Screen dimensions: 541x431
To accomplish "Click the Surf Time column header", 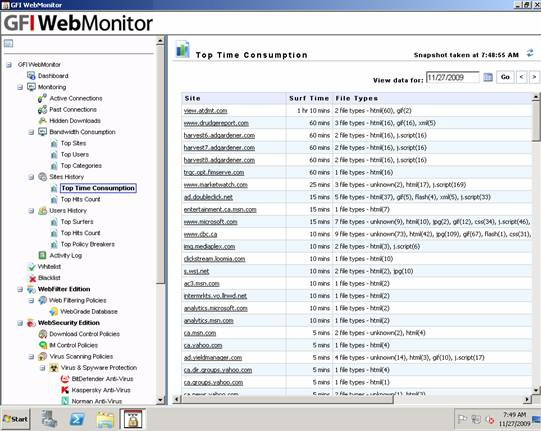I will click(309, 98).
